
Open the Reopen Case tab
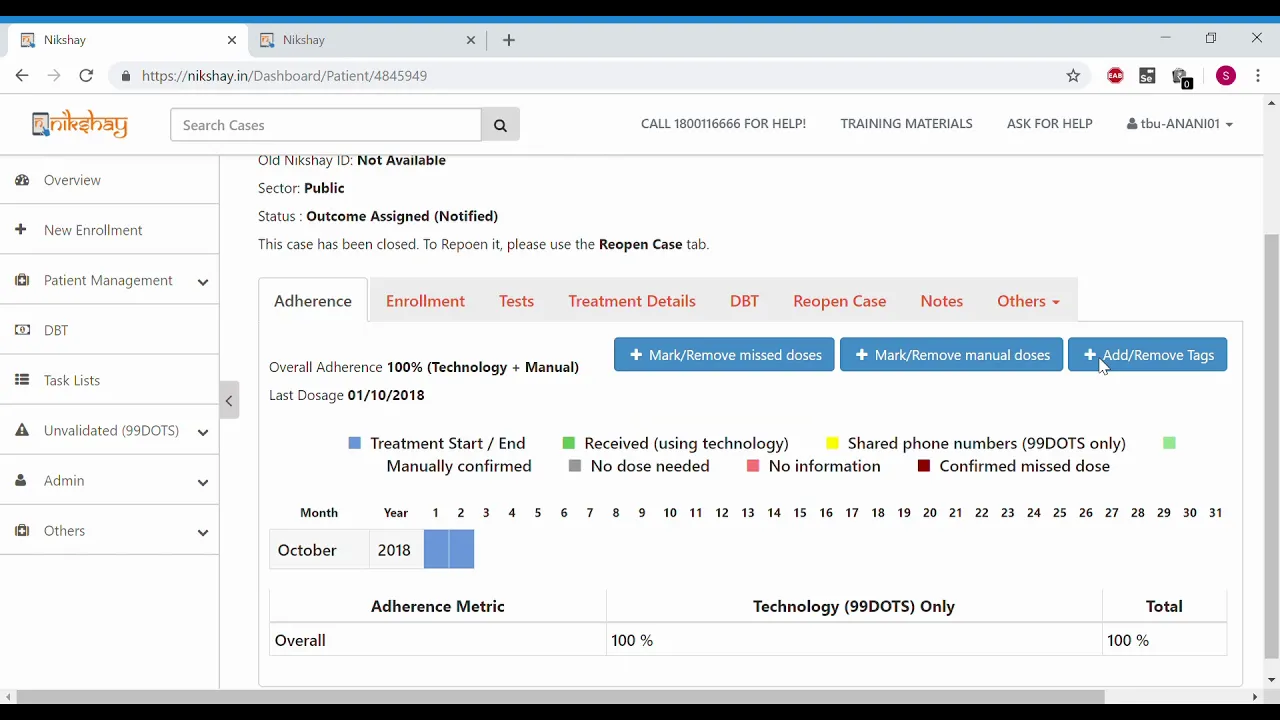(839, 301)
